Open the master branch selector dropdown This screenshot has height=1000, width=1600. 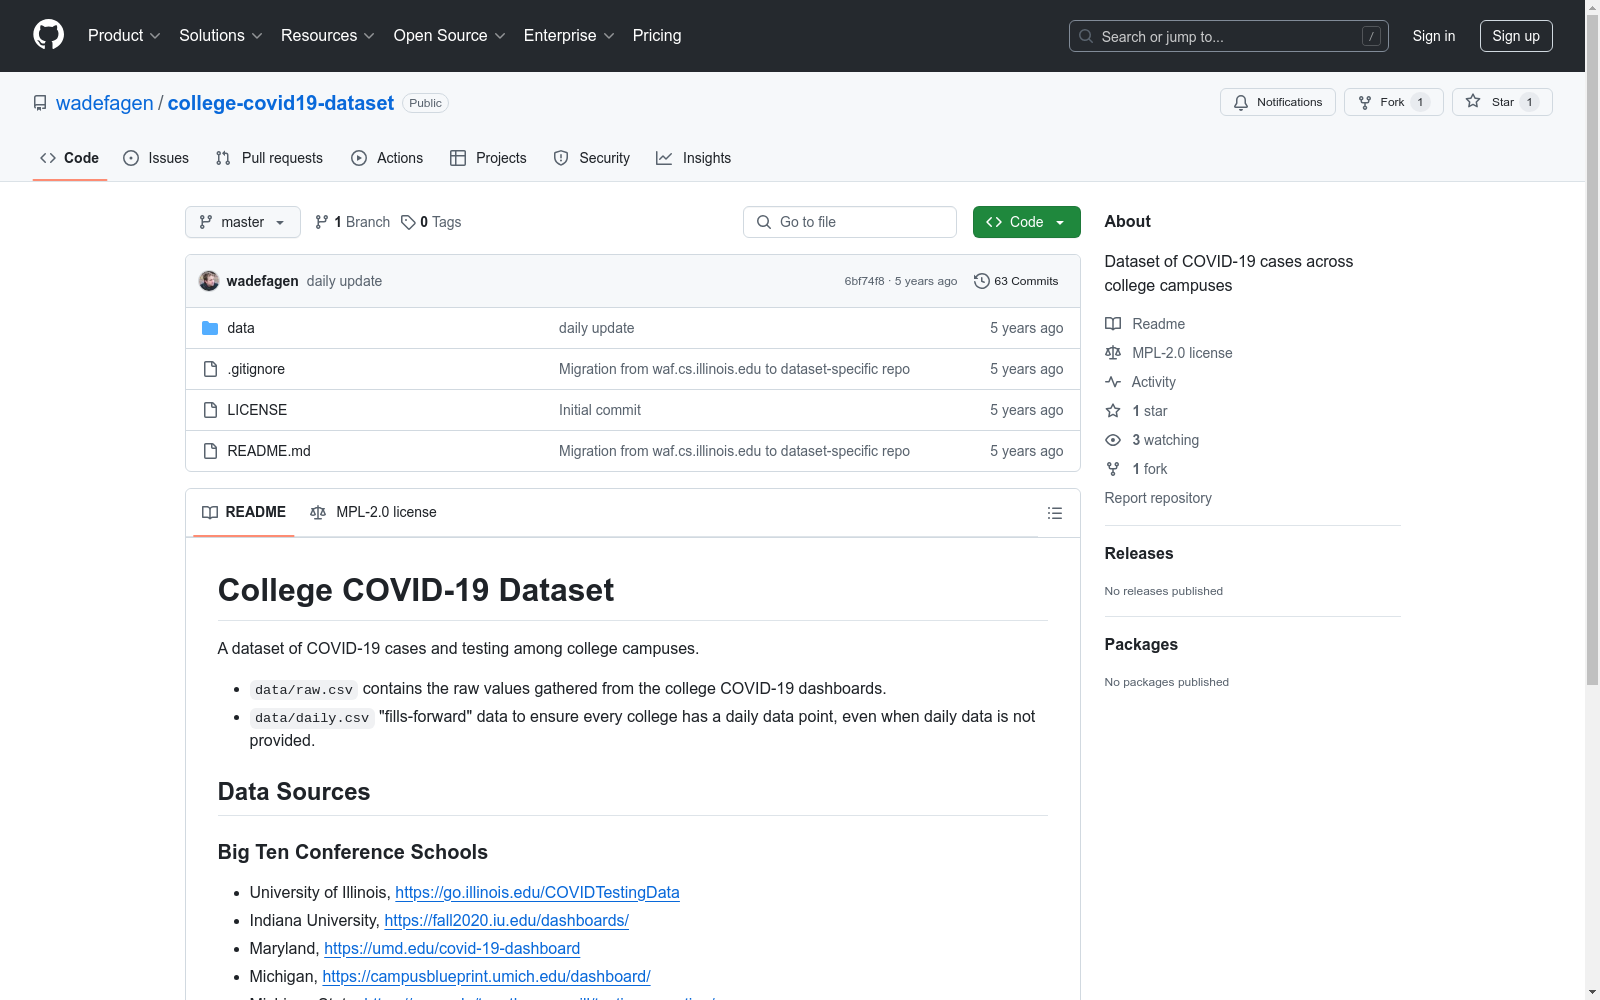pyautogui.click(x=243, y=222)
